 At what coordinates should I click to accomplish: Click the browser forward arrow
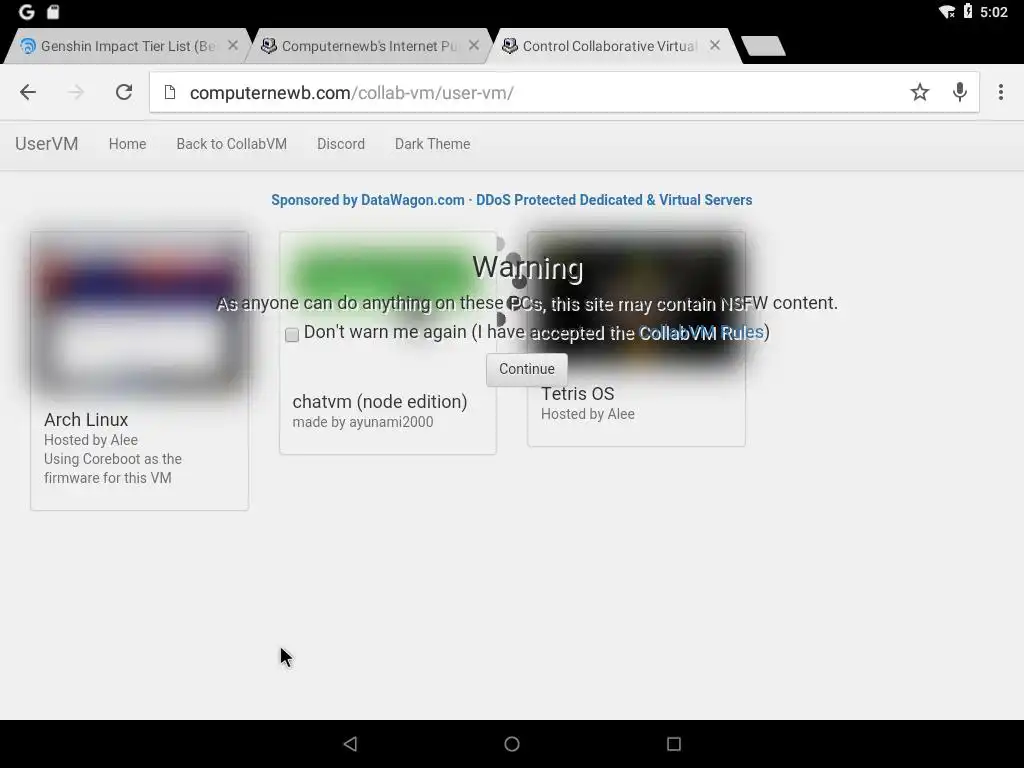tap(76, 92)
